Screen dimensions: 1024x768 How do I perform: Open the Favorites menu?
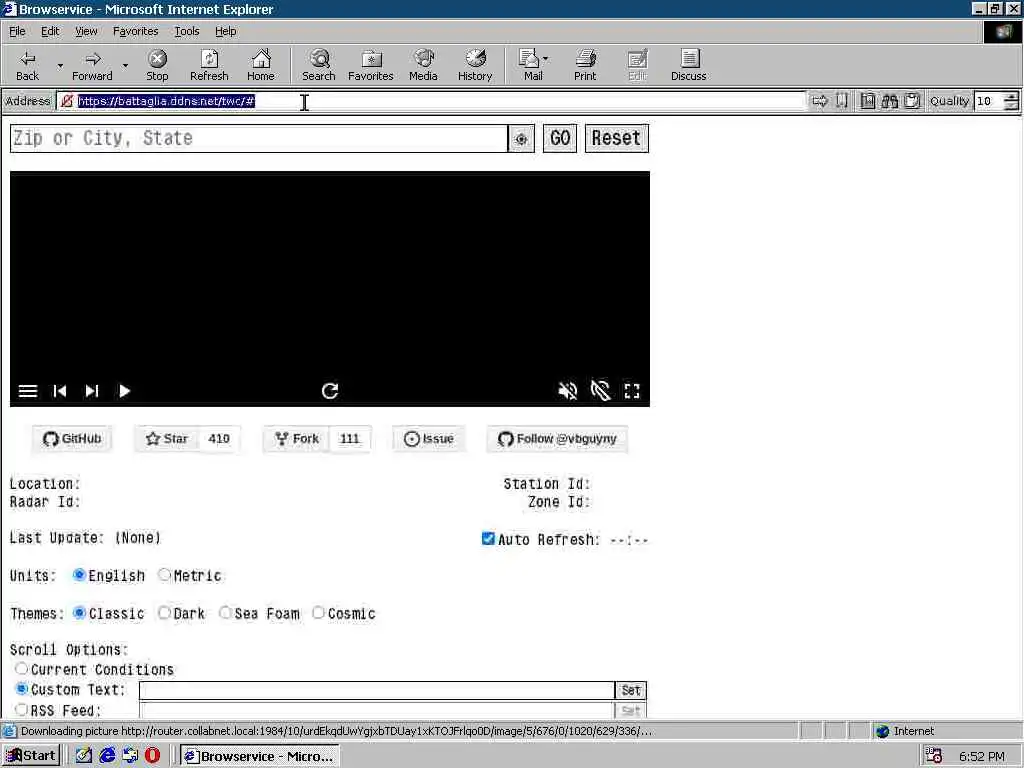135,31
